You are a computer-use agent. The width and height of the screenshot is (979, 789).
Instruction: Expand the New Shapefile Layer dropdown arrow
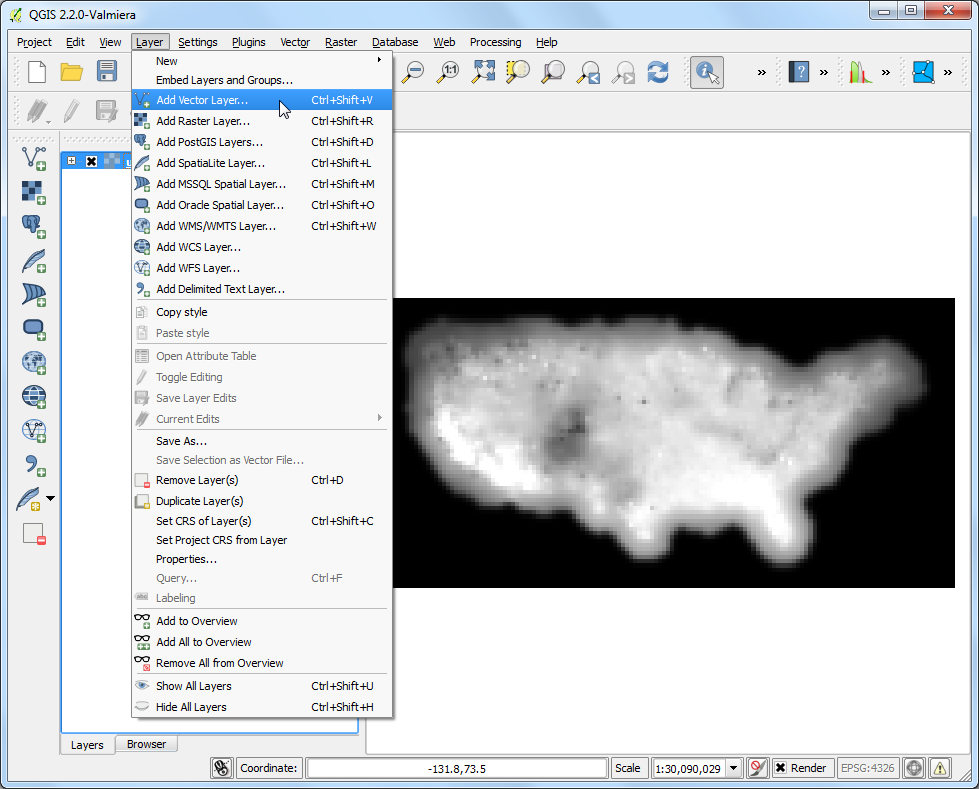pos(51,499)
